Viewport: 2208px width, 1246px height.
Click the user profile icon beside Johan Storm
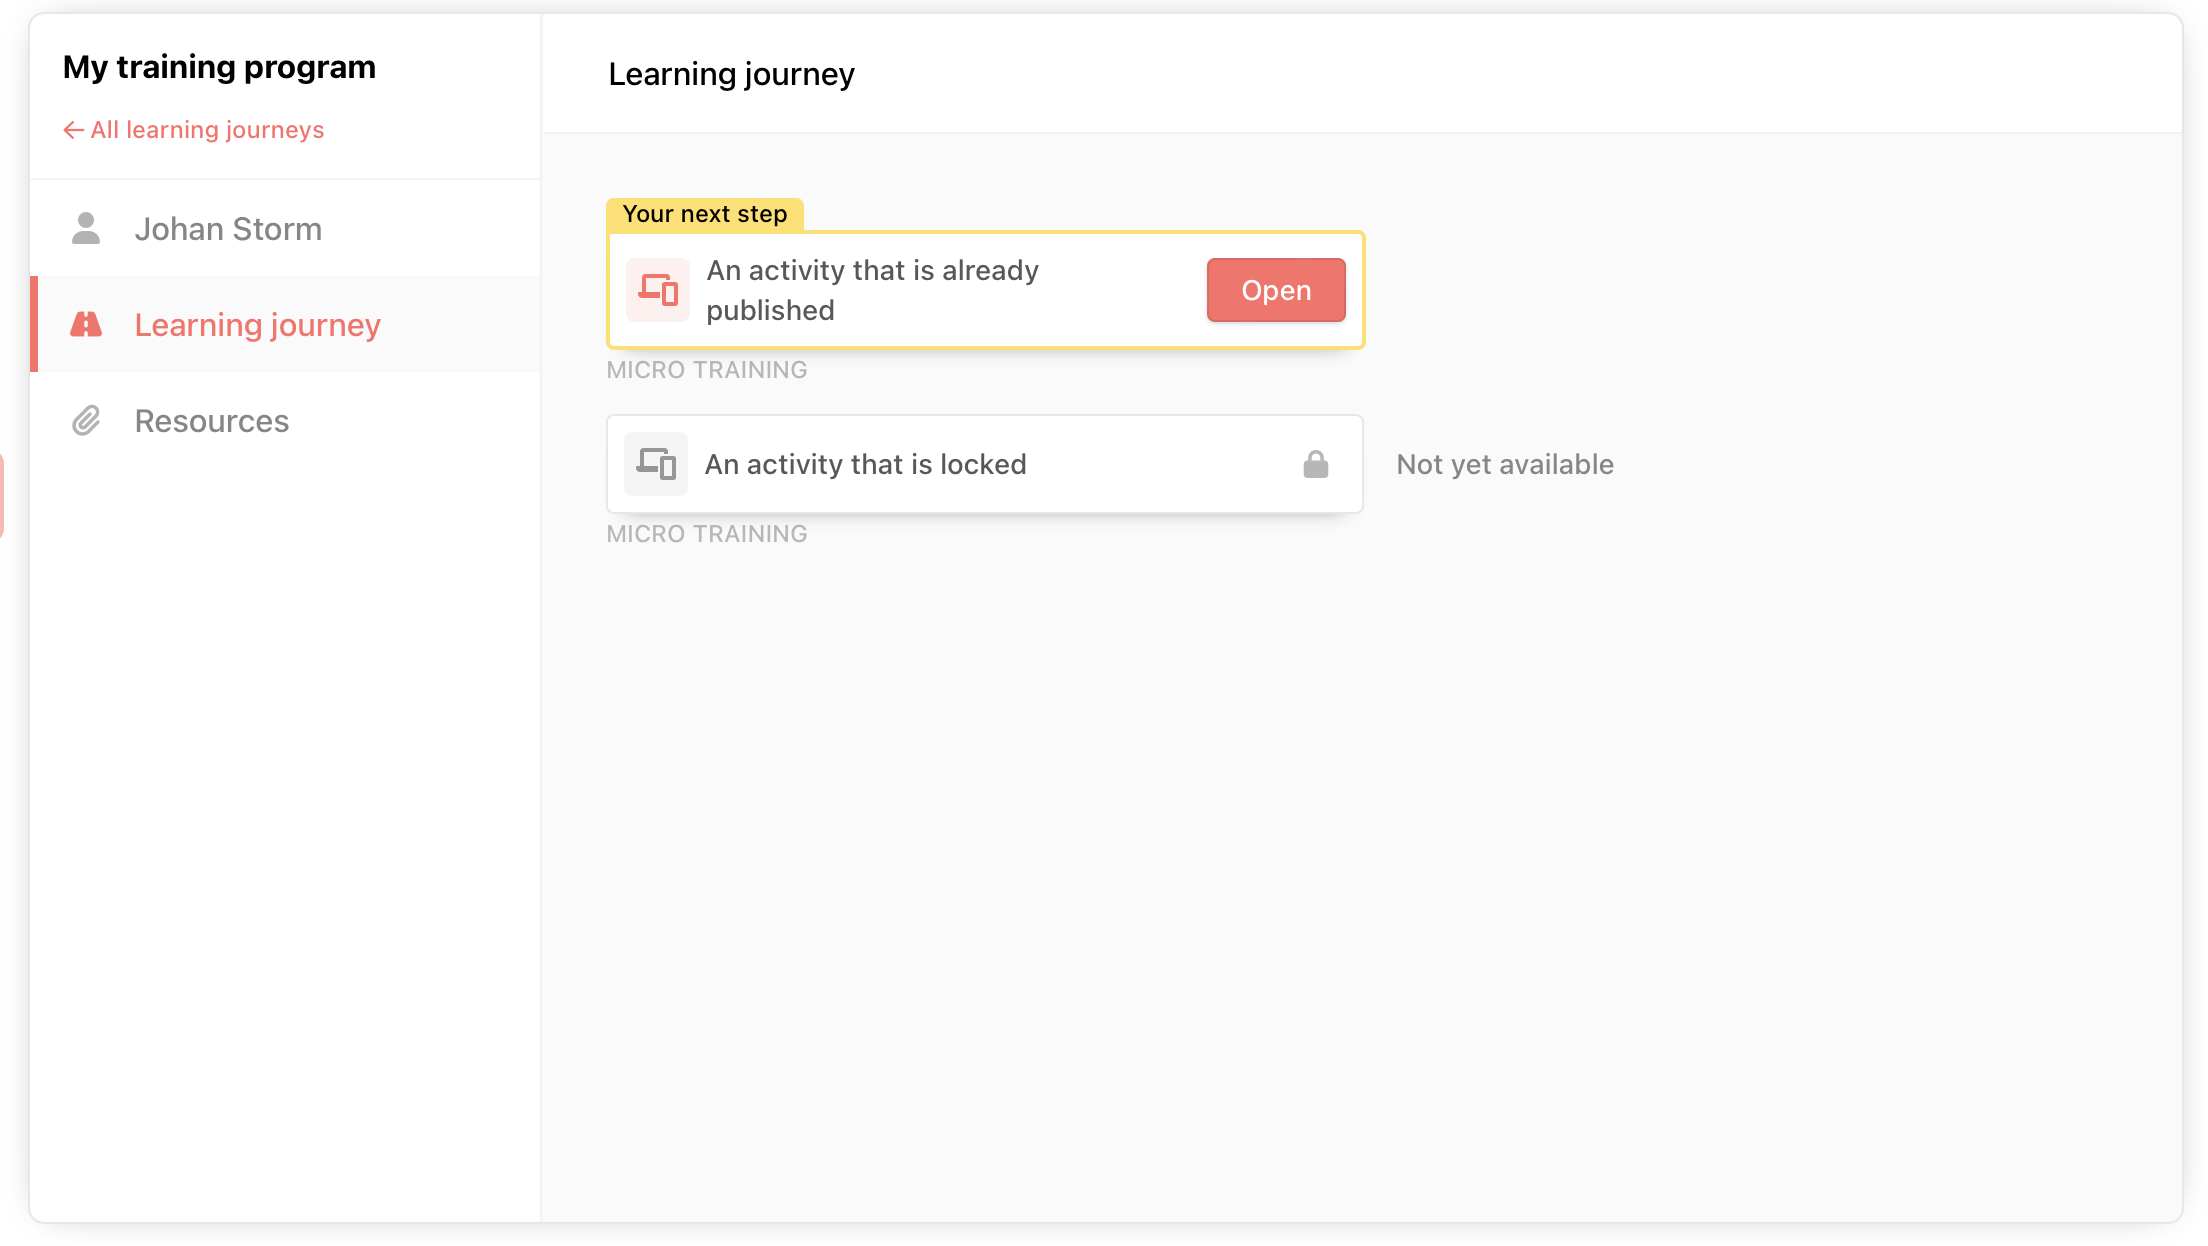pyautogui.click(x=86, y=229)
